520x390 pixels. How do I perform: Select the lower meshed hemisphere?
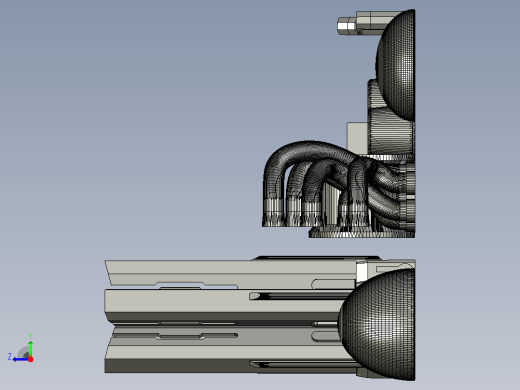[378, 324]
